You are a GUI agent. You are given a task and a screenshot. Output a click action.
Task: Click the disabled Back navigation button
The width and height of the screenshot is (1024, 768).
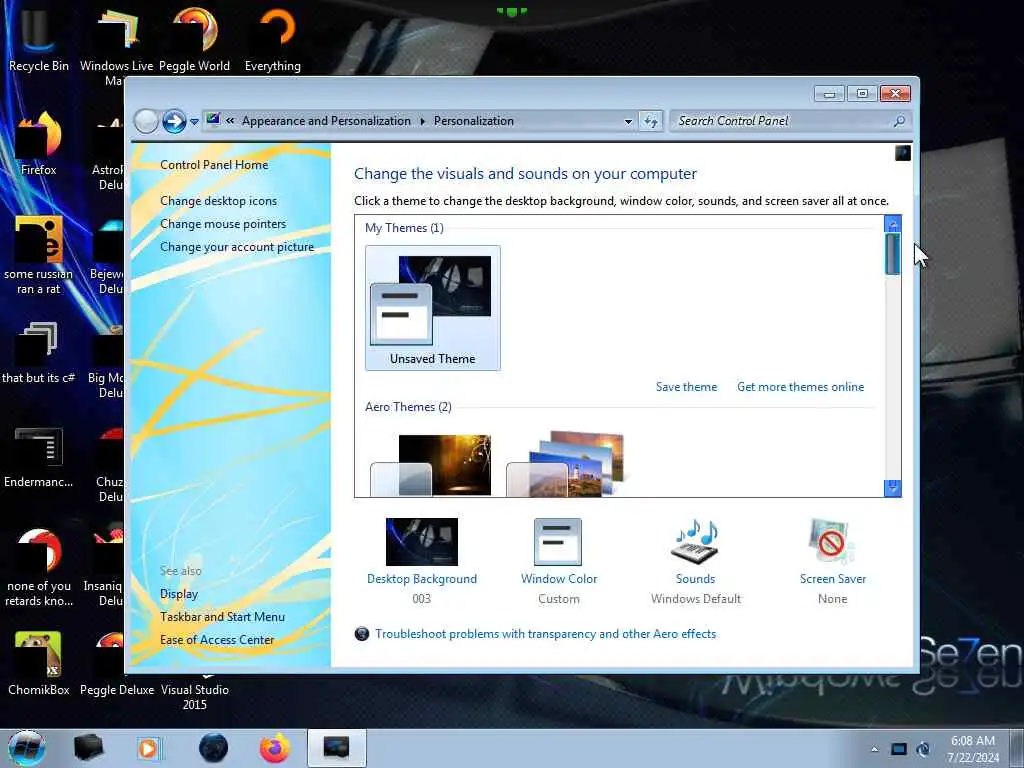[x=146, y=121]
